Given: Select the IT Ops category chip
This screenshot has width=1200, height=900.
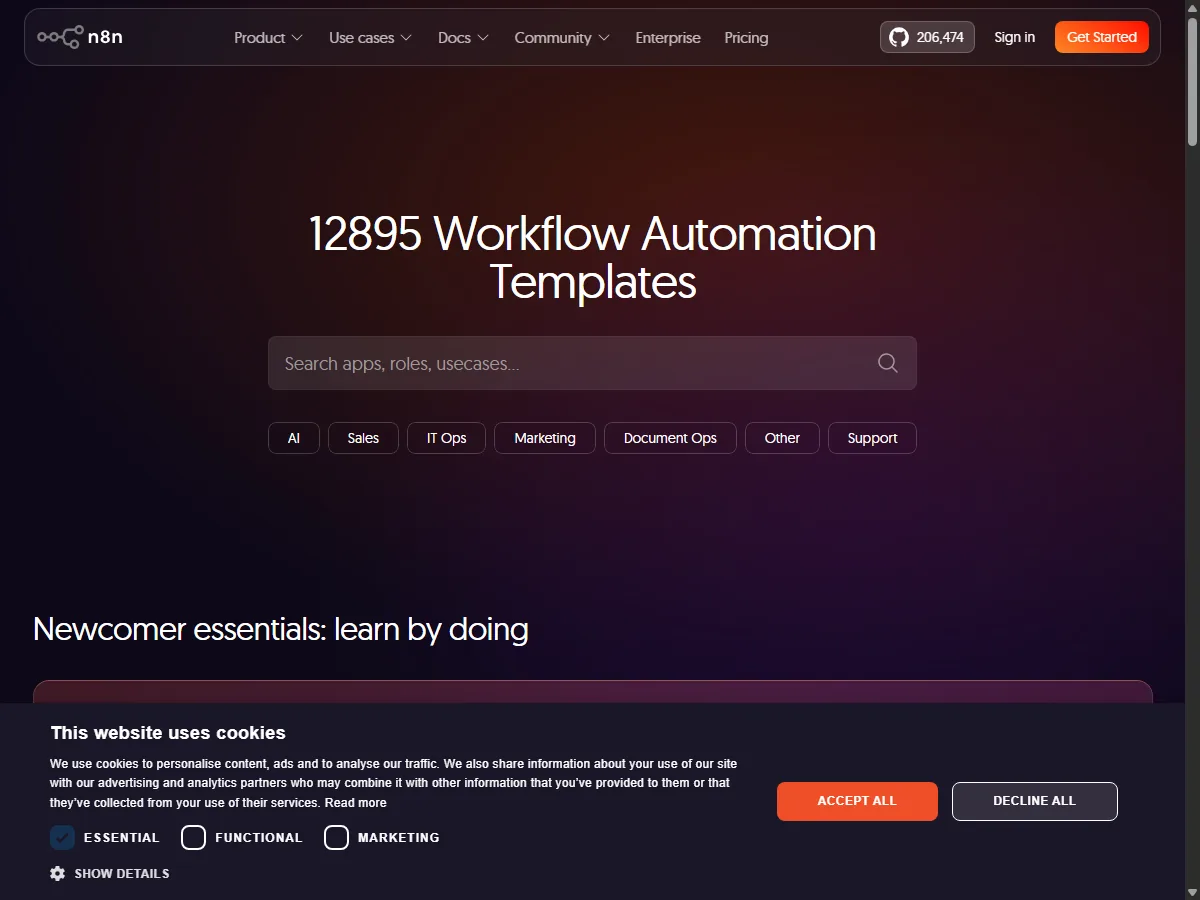Looking at the screenshot, I should 446,438.
